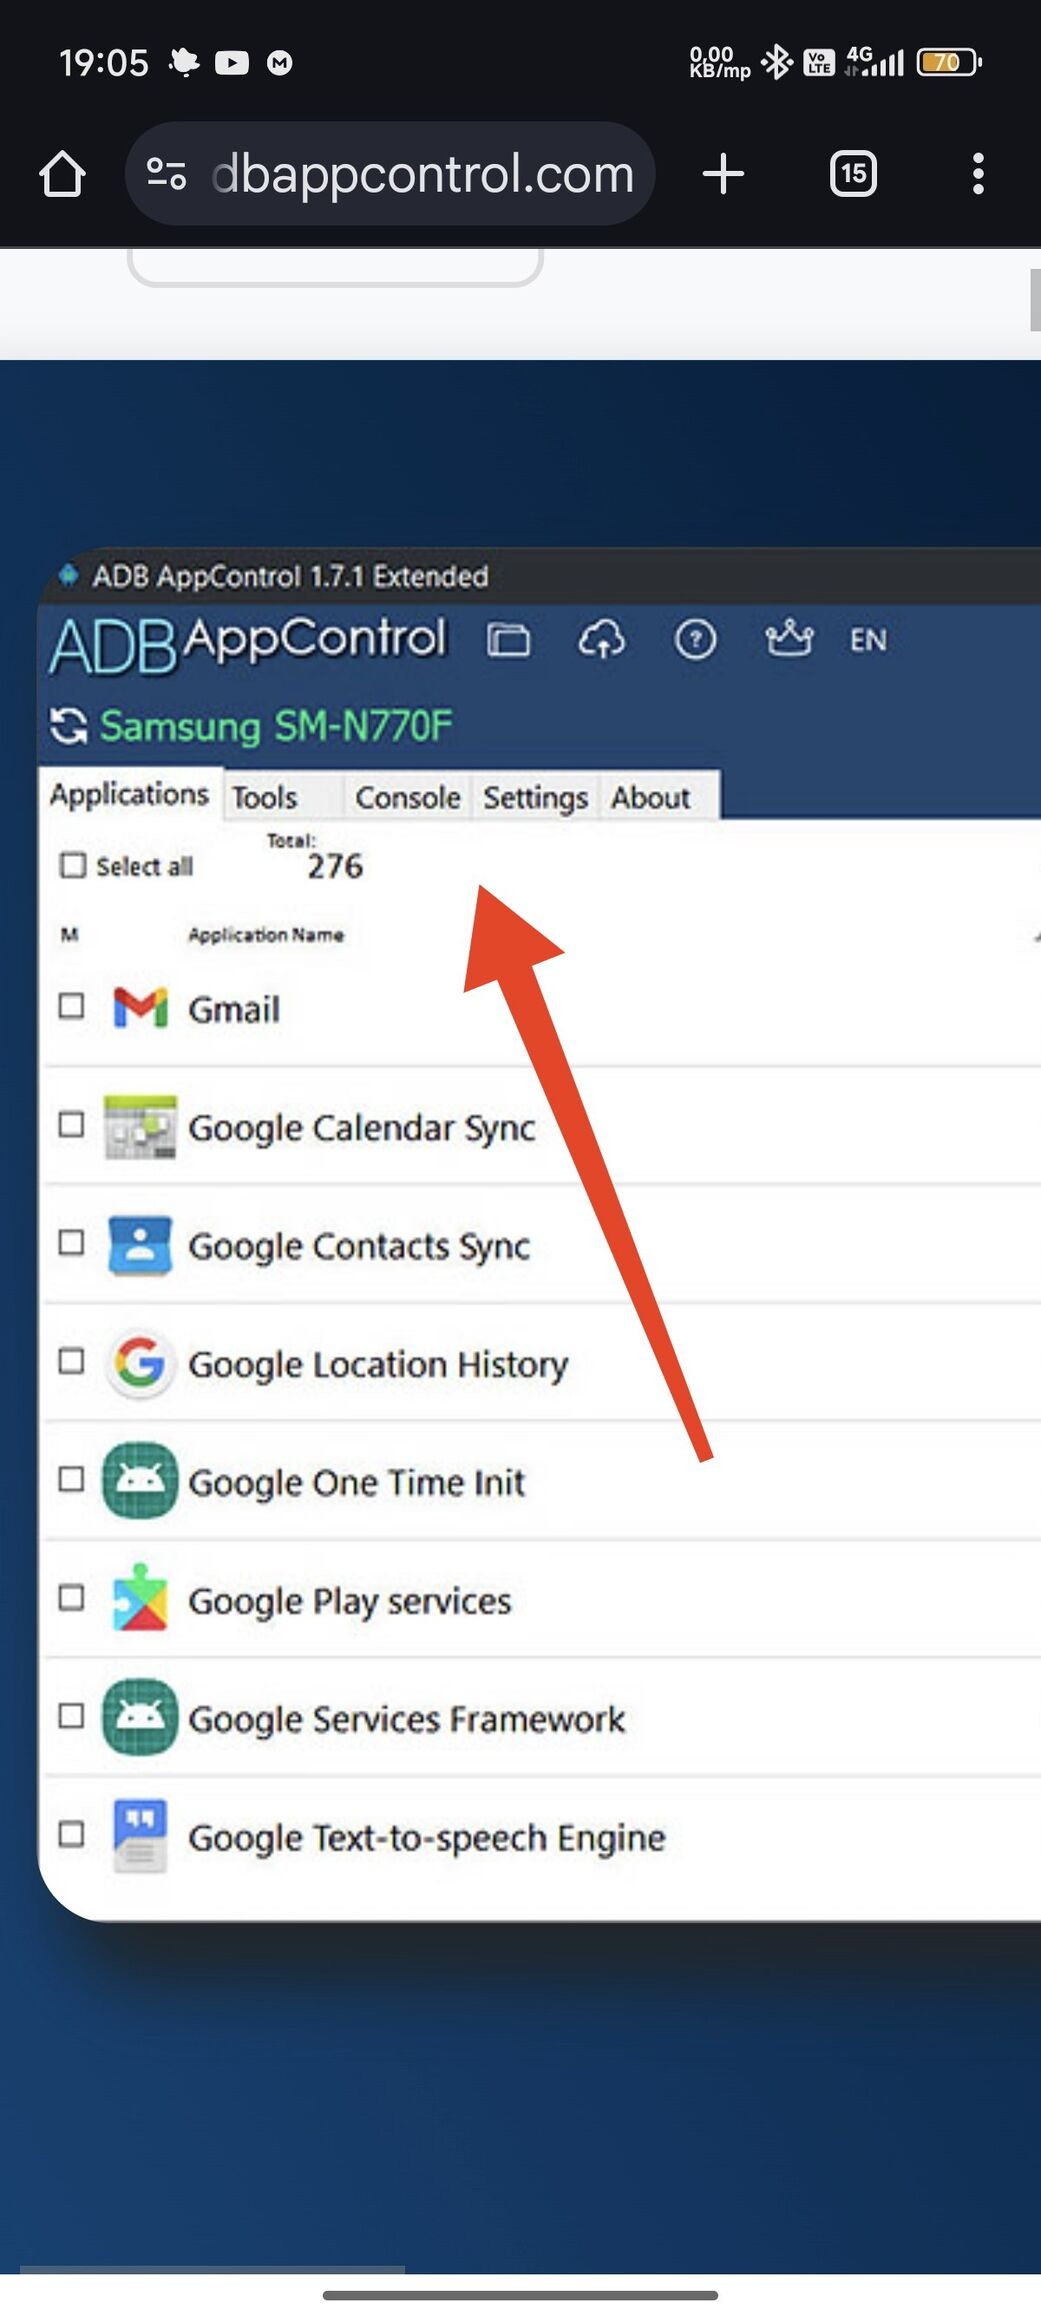Check the Google Play services checkbox

click(x=71, y=1597)
